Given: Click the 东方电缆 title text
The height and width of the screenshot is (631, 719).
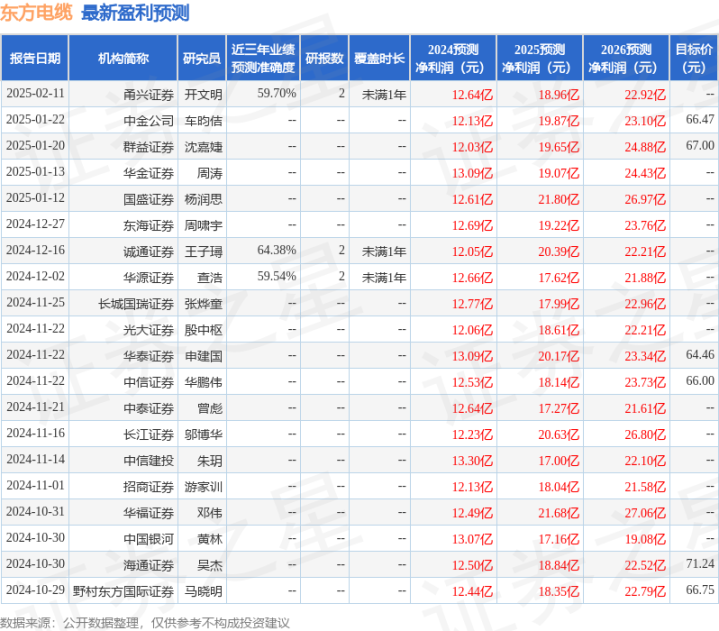Looking at the screenshot, I should coord(36,12).
